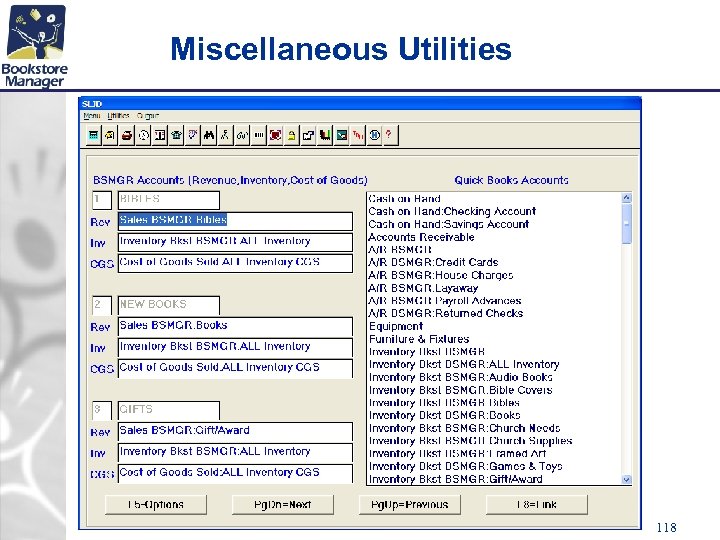The image size is (720, 540).
Task: Click the scroll down arrow of accounts list
Action: 626,479
